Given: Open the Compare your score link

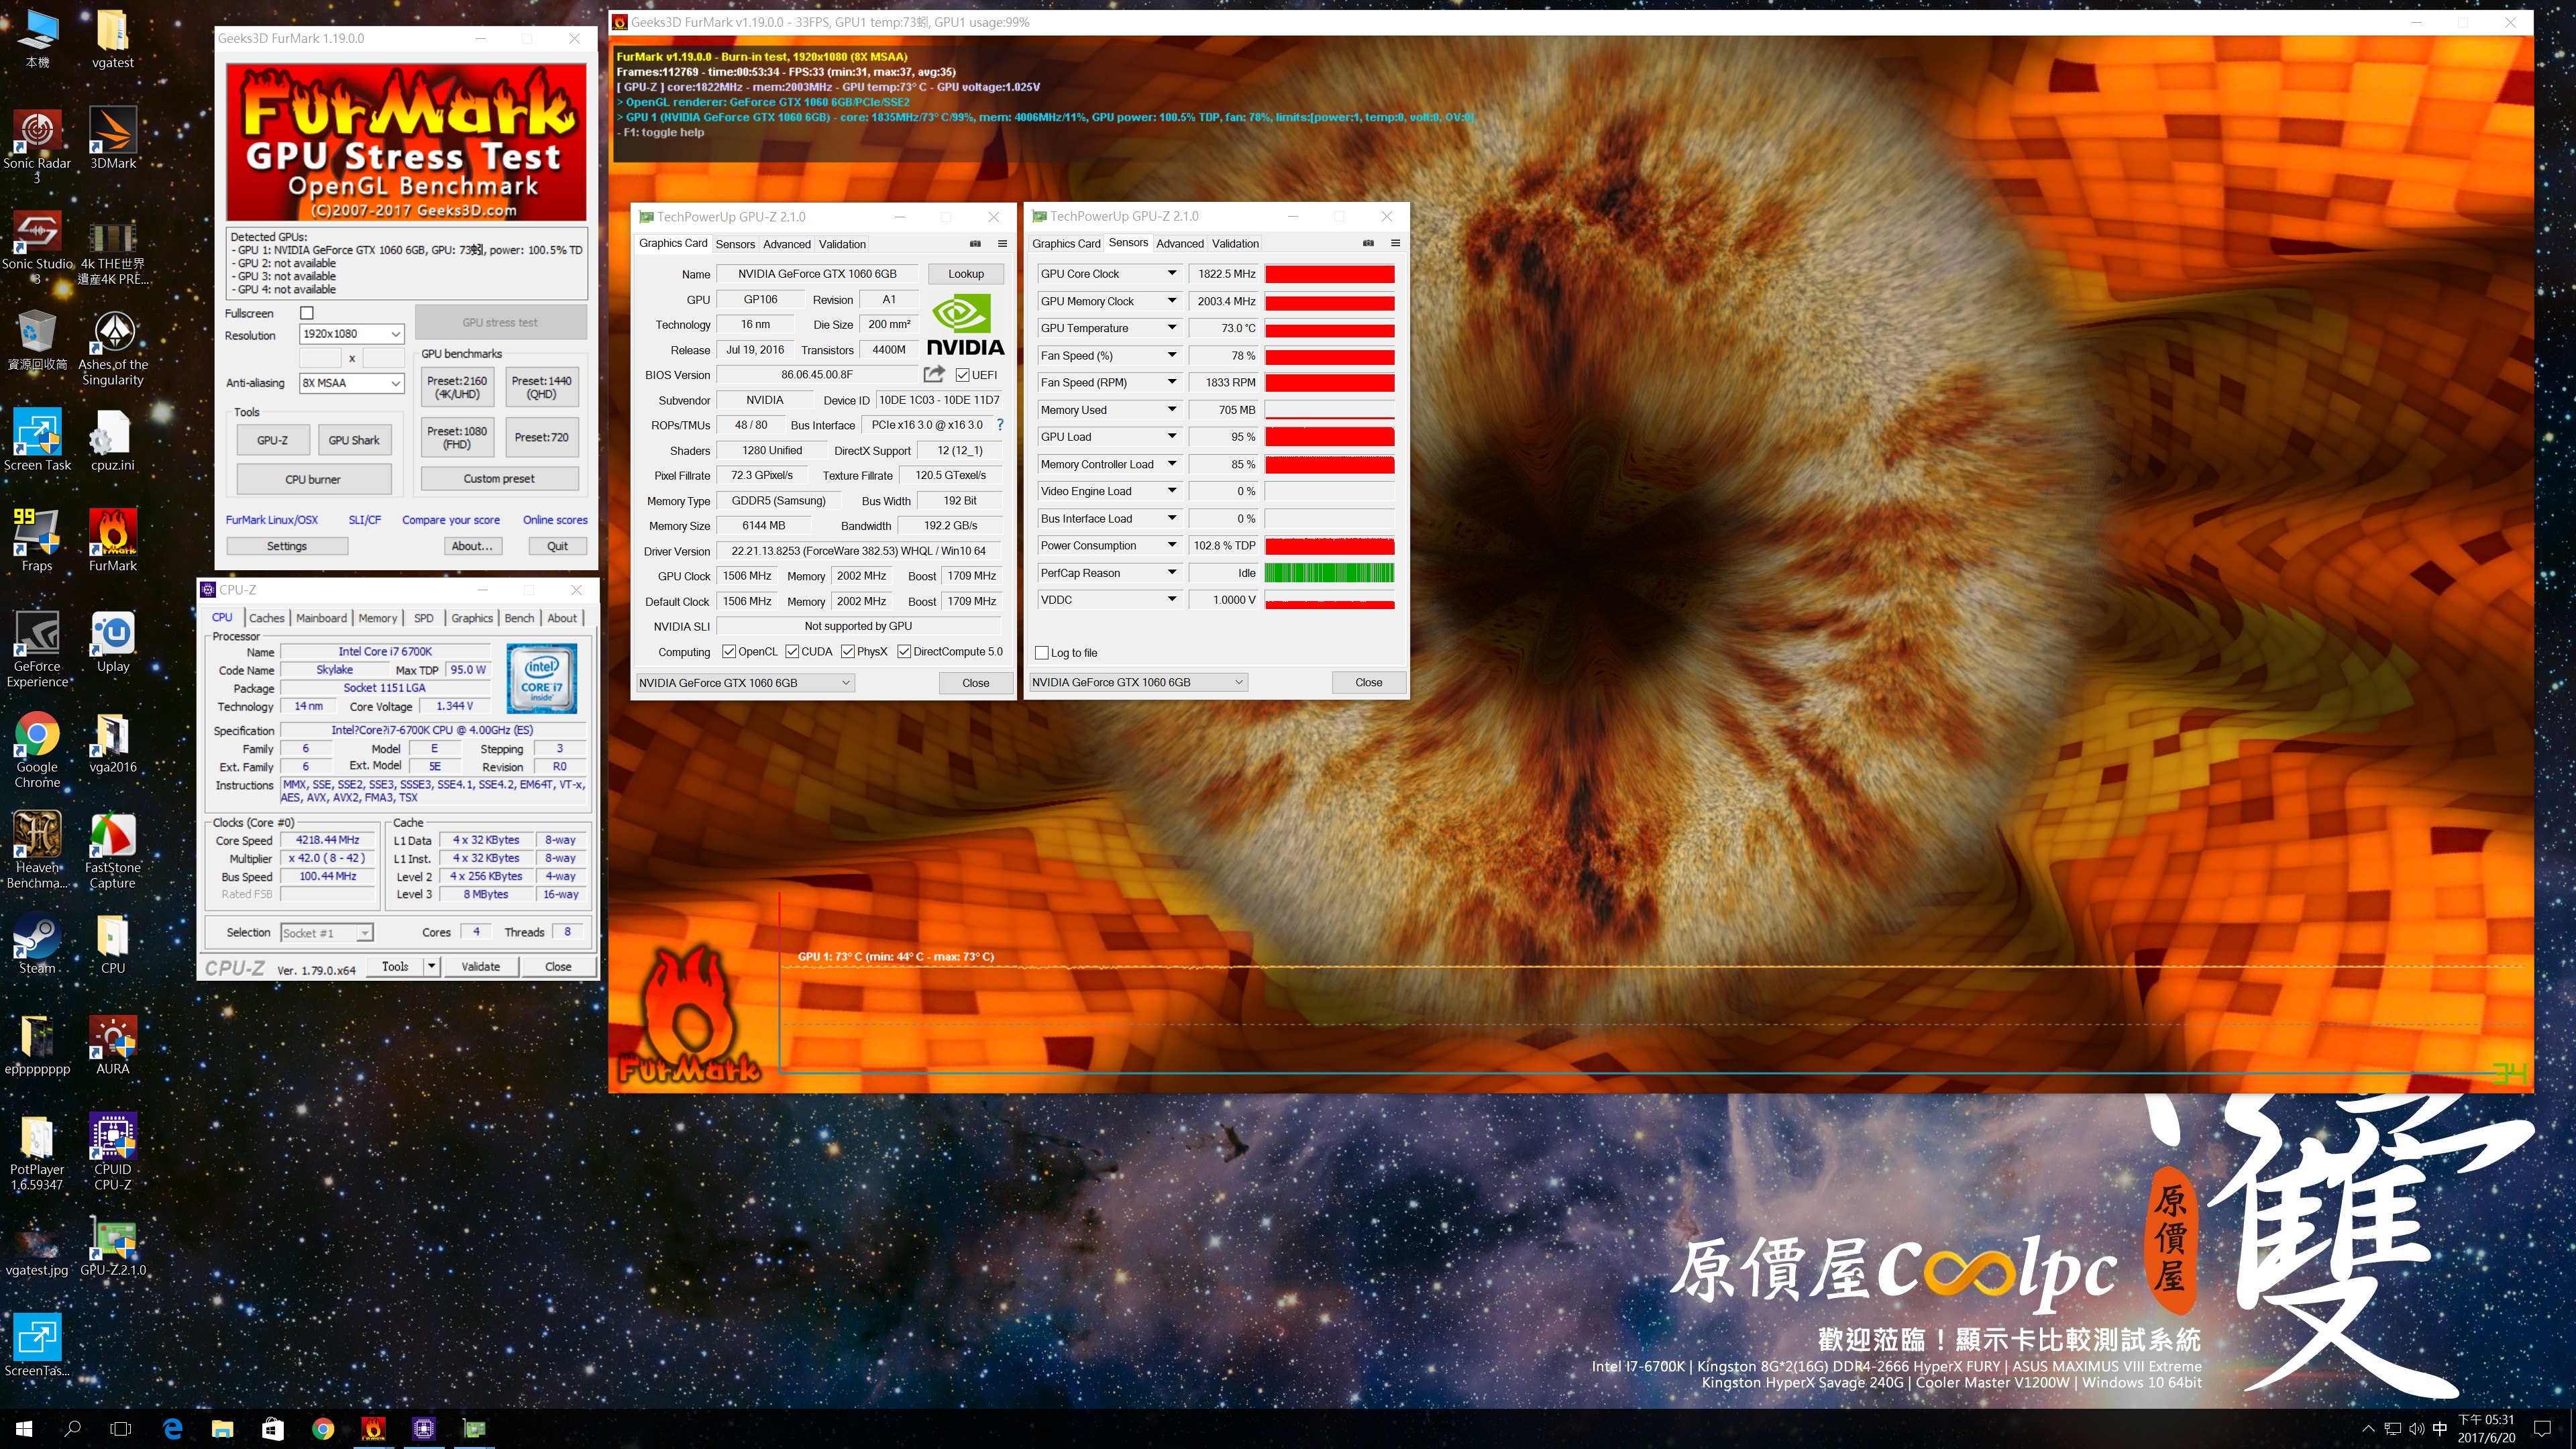Looking at the screenshot, I should 451,520.
